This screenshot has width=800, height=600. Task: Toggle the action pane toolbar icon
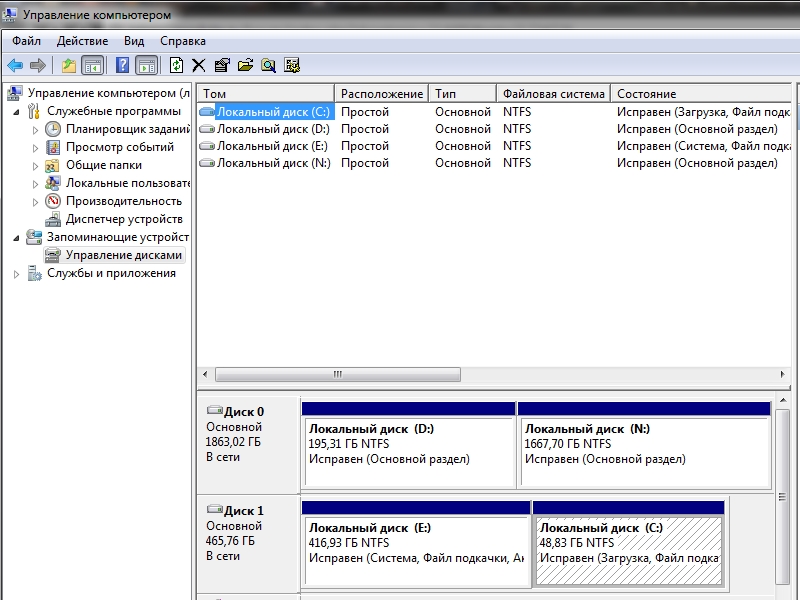click(x=146, y=65)
